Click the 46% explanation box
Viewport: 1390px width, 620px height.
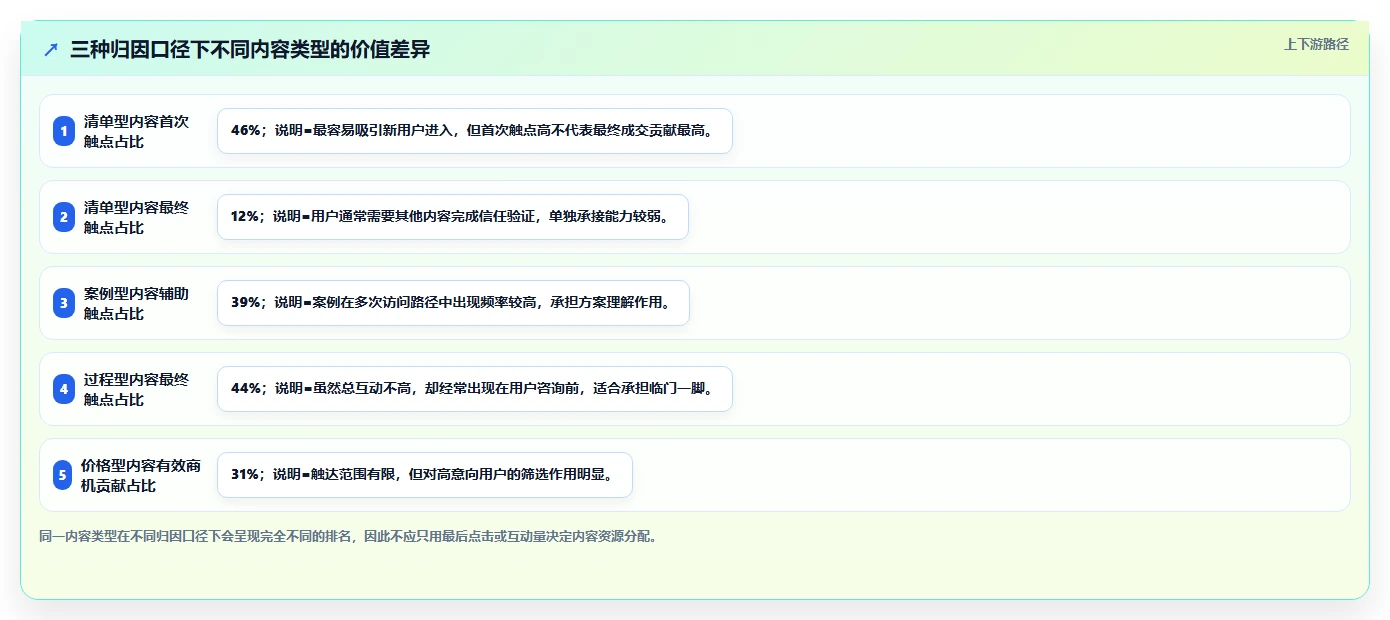point(475,131)
